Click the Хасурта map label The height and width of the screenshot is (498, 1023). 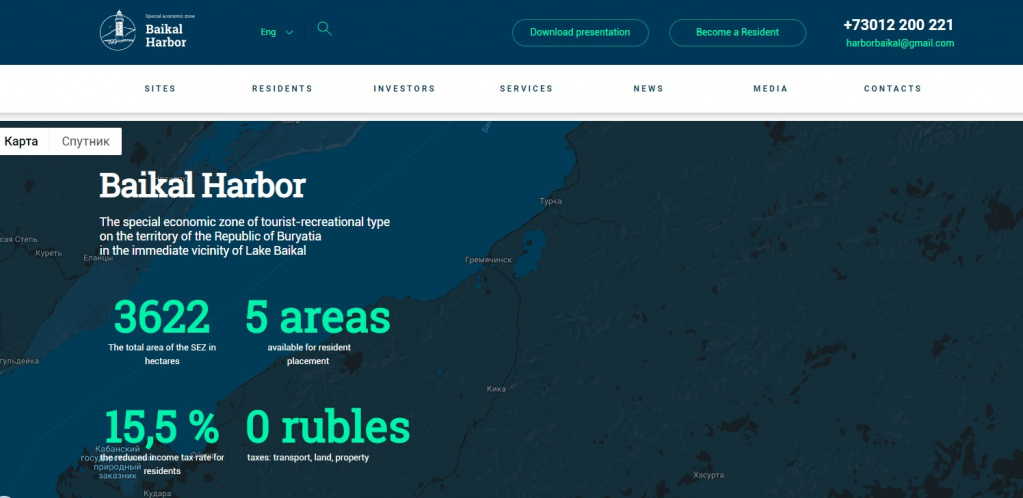pyautogui.click(x=709, y=475)
